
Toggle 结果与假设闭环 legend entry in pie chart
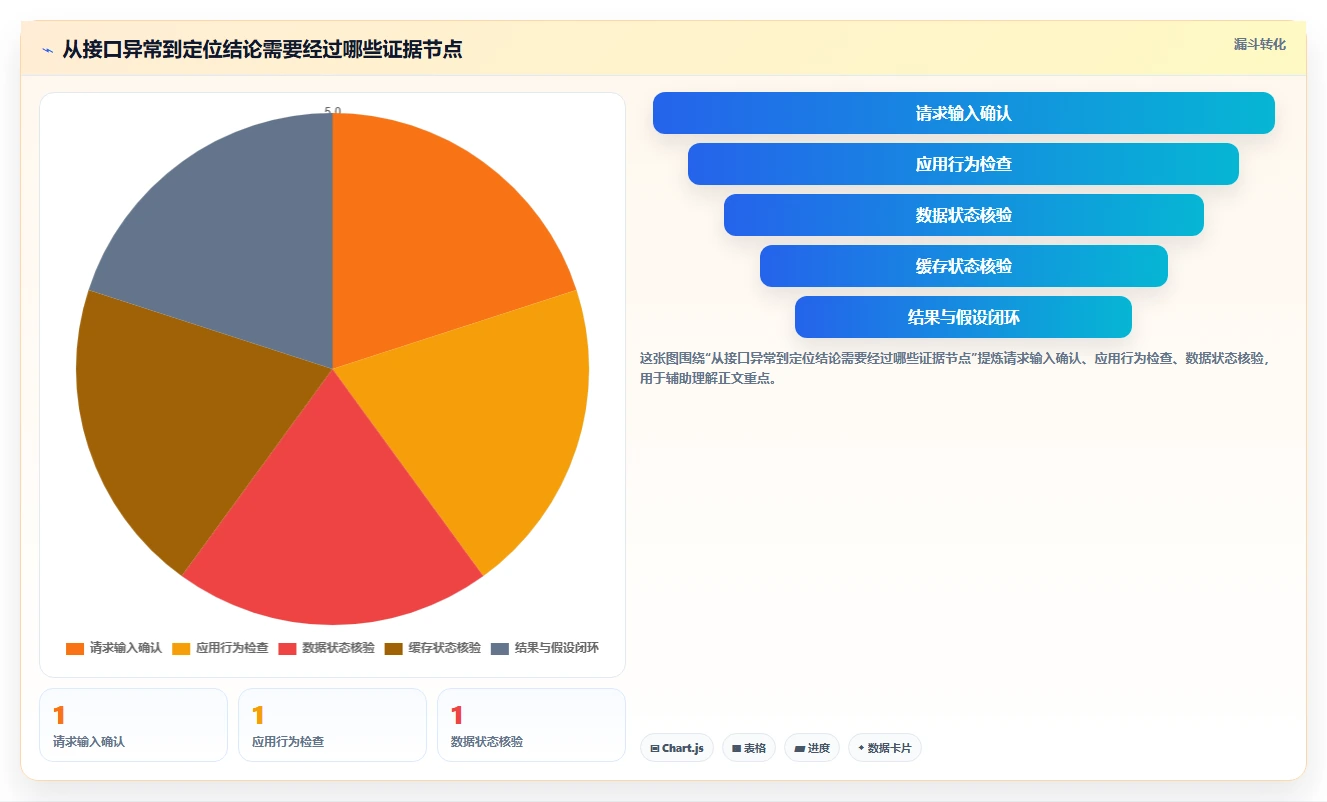[x=545, y=648]
